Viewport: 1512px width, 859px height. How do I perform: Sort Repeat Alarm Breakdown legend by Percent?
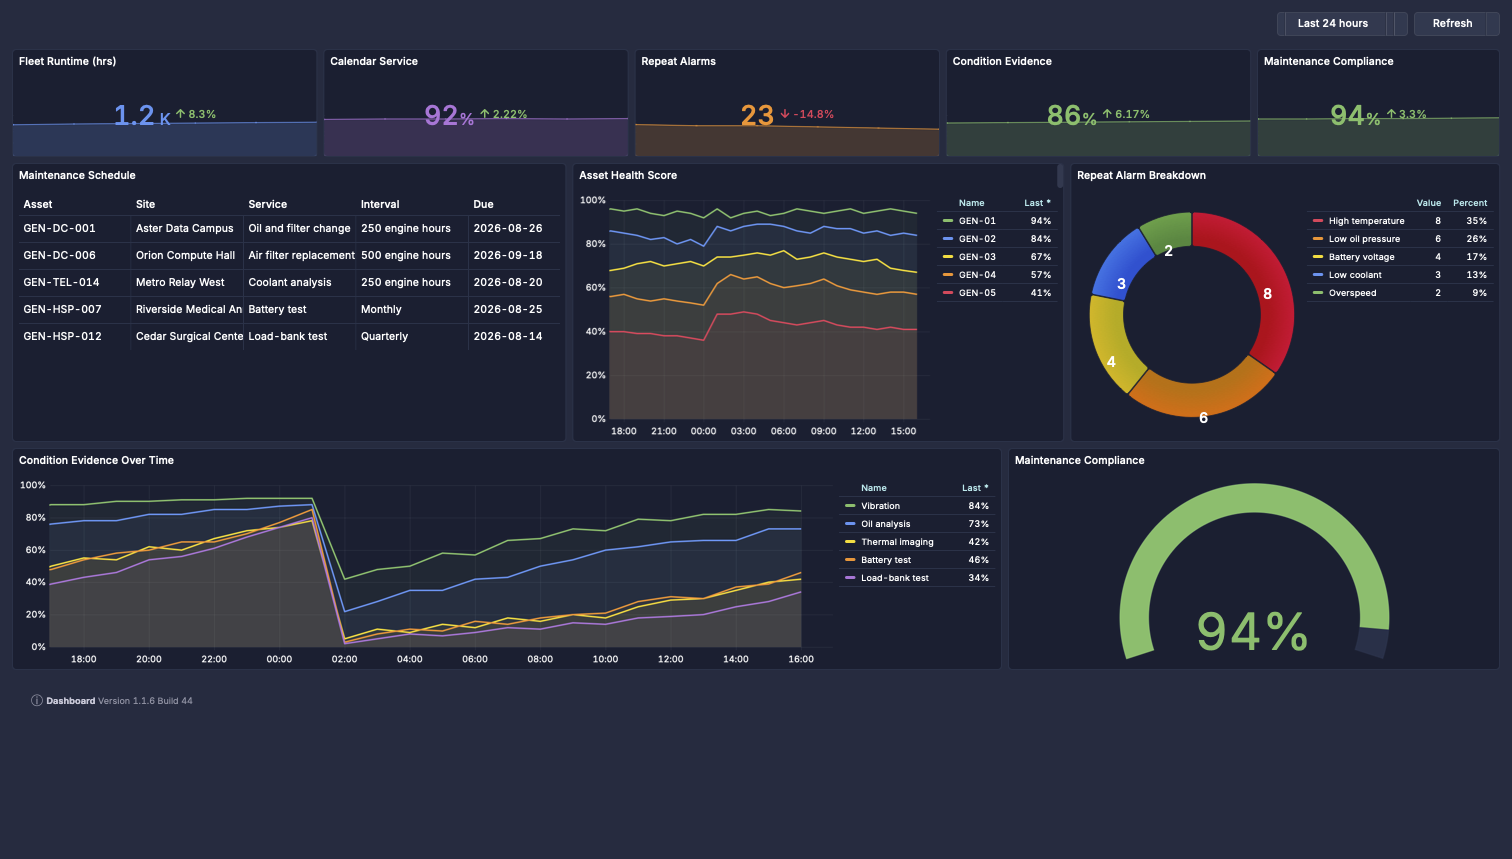click(x=1470, y=203)
